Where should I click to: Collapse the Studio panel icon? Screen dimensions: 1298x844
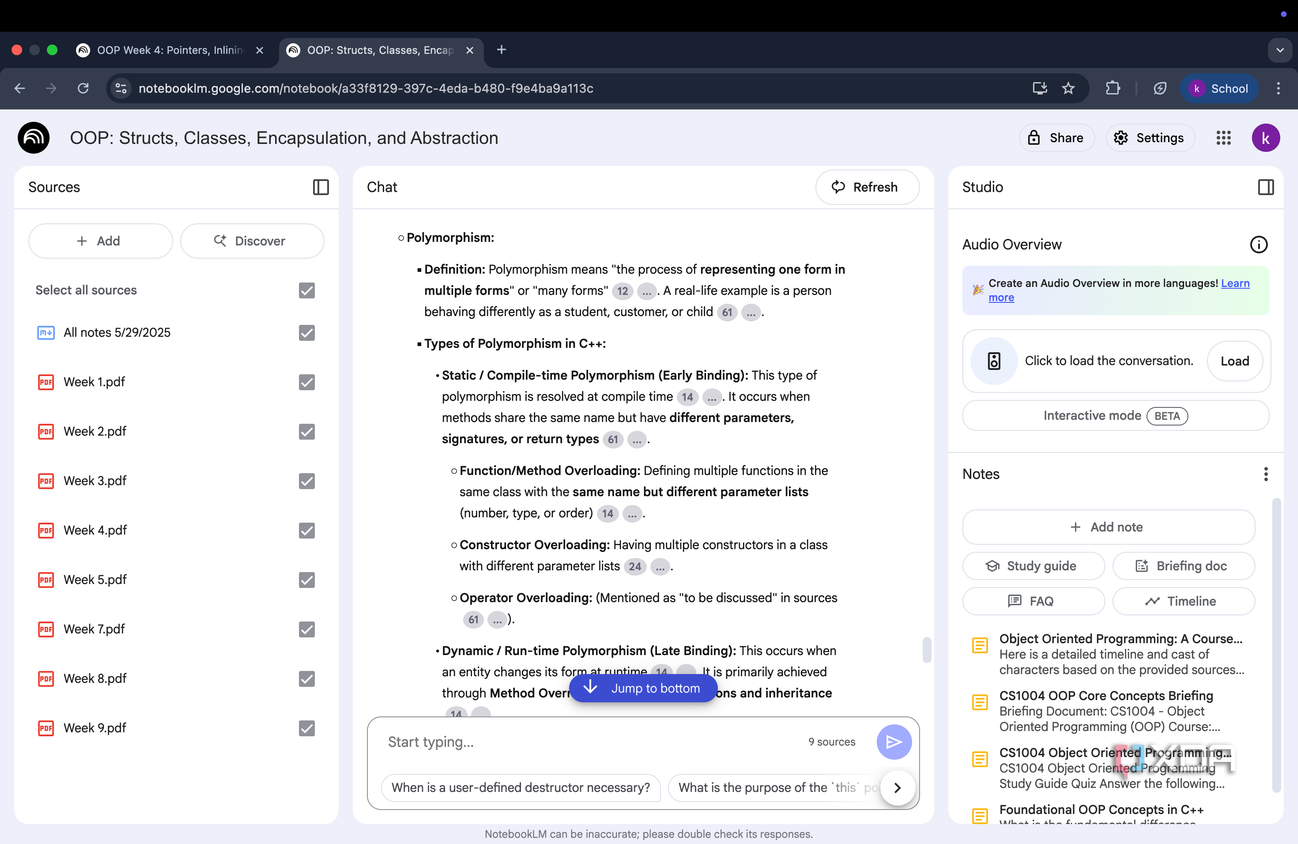point(1266,187)
